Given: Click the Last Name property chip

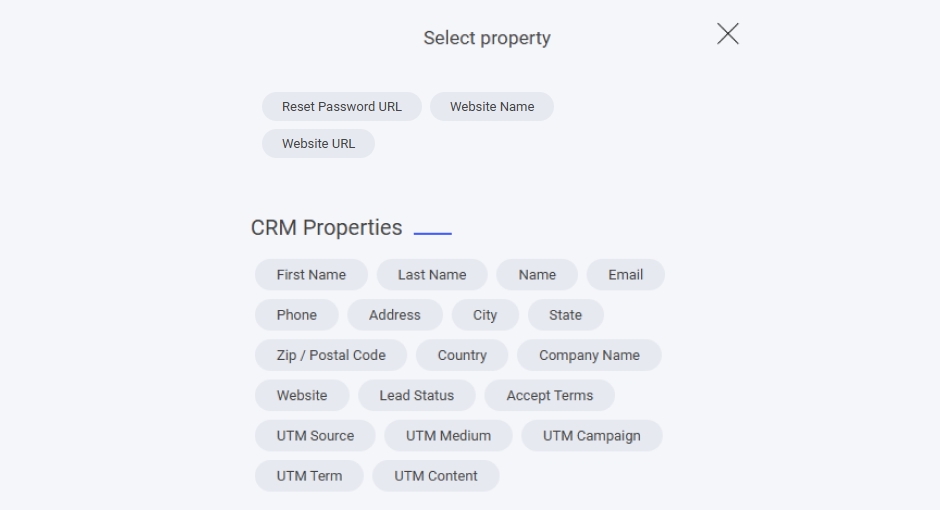Looking at the screenshot, I should point(431,275).
